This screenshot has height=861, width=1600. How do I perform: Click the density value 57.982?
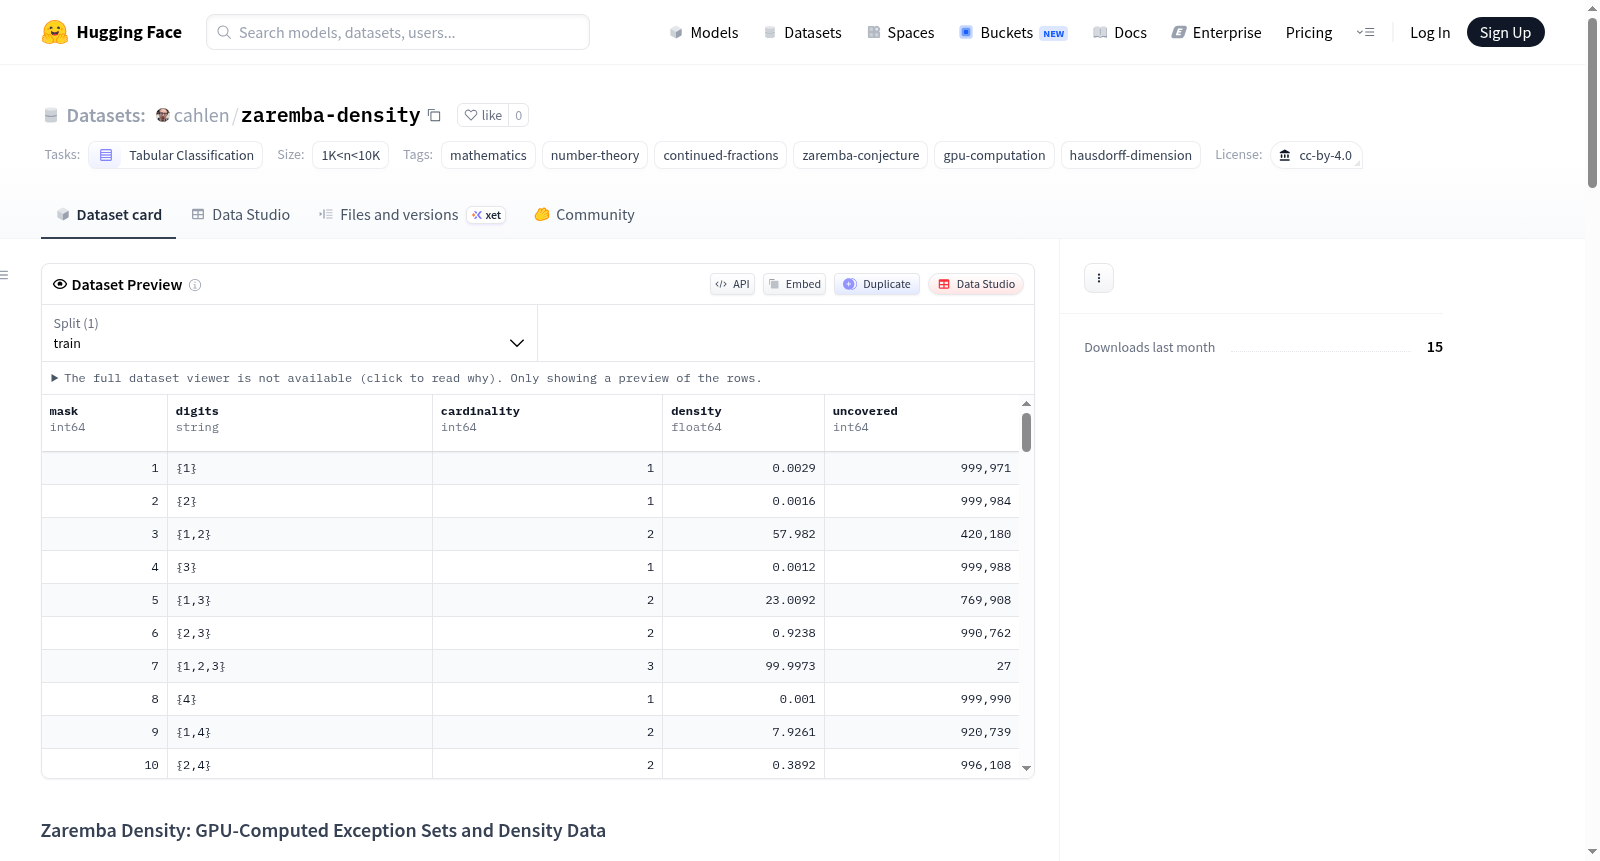(794, 534)
